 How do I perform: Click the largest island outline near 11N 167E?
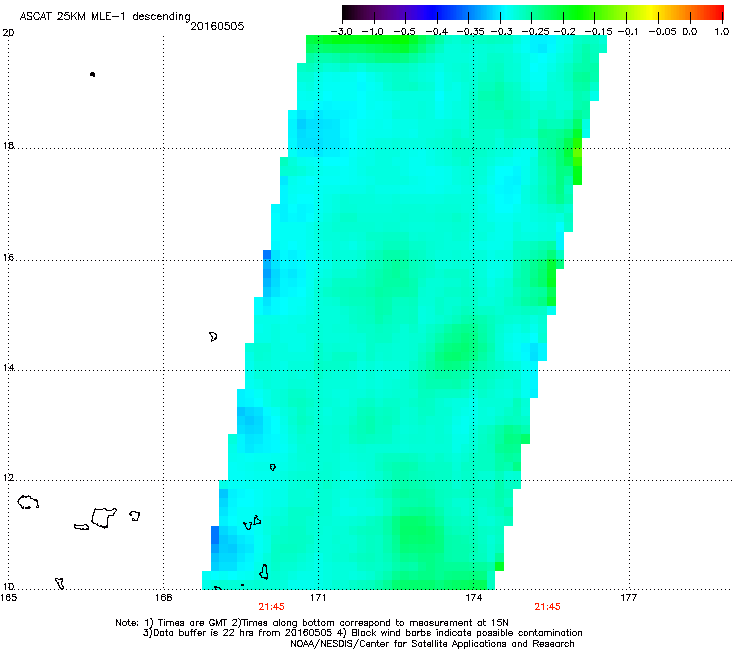(103, 517)
